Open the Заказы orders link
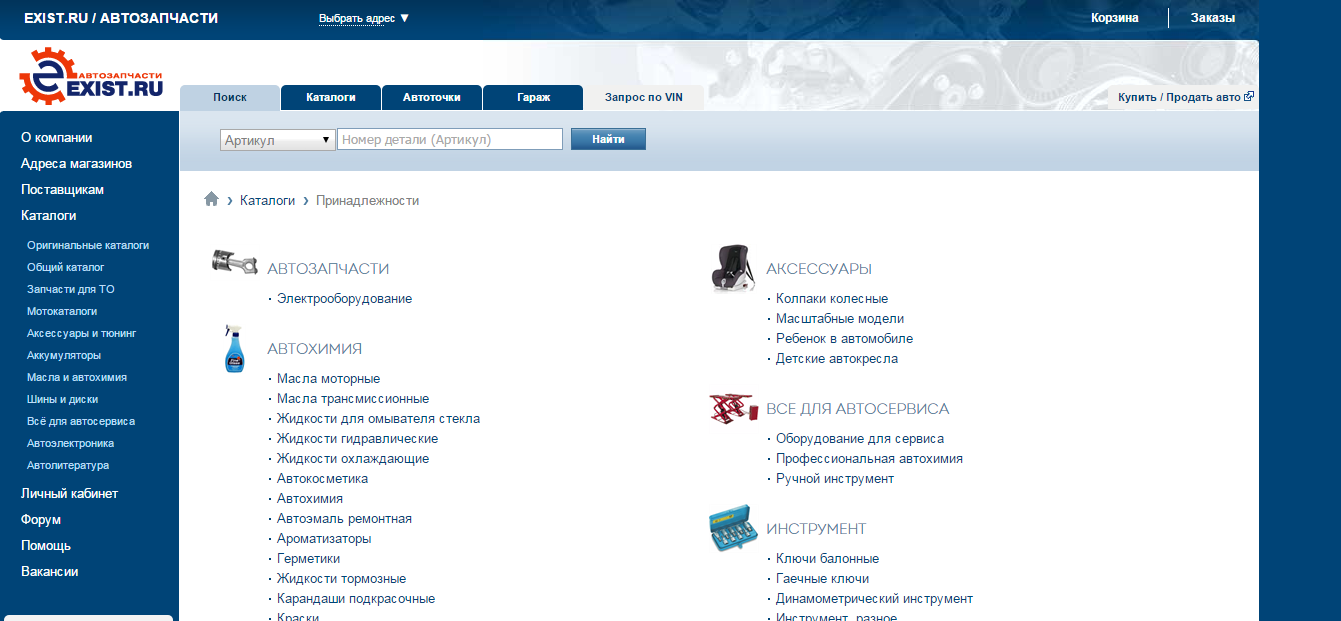 tap(1212, 18)
